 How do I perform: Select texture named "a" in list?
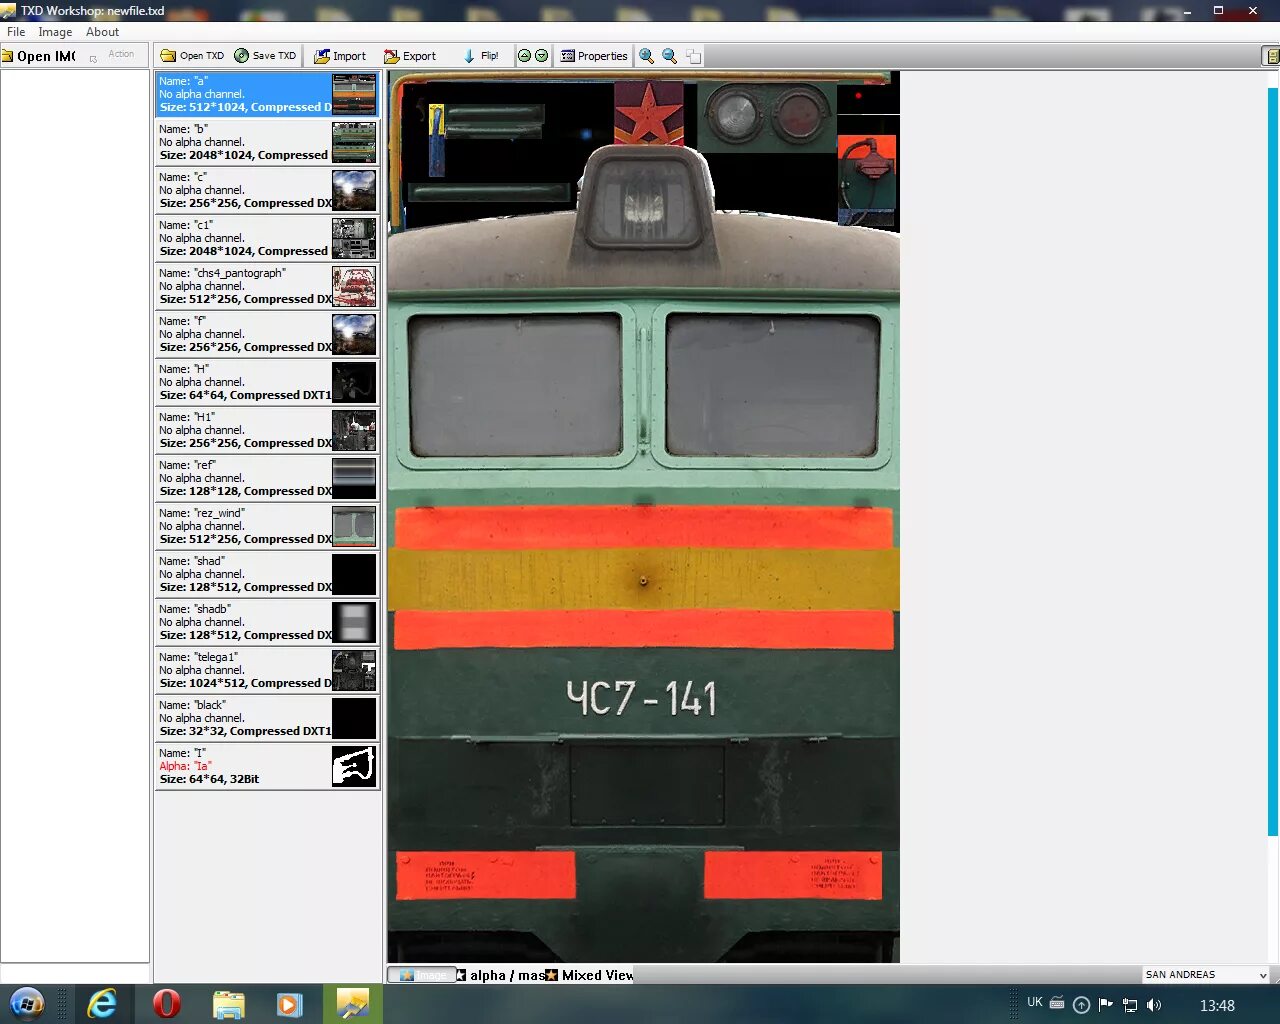pos(267,94)
